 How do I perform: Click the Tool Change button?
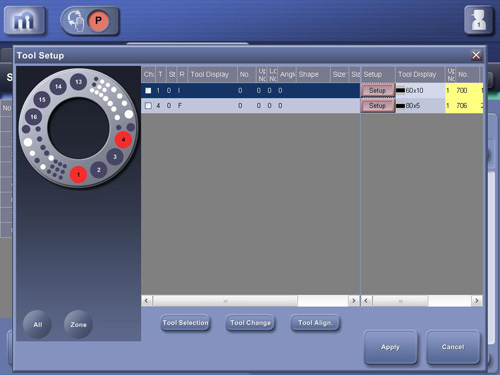(x=250, y=323)
